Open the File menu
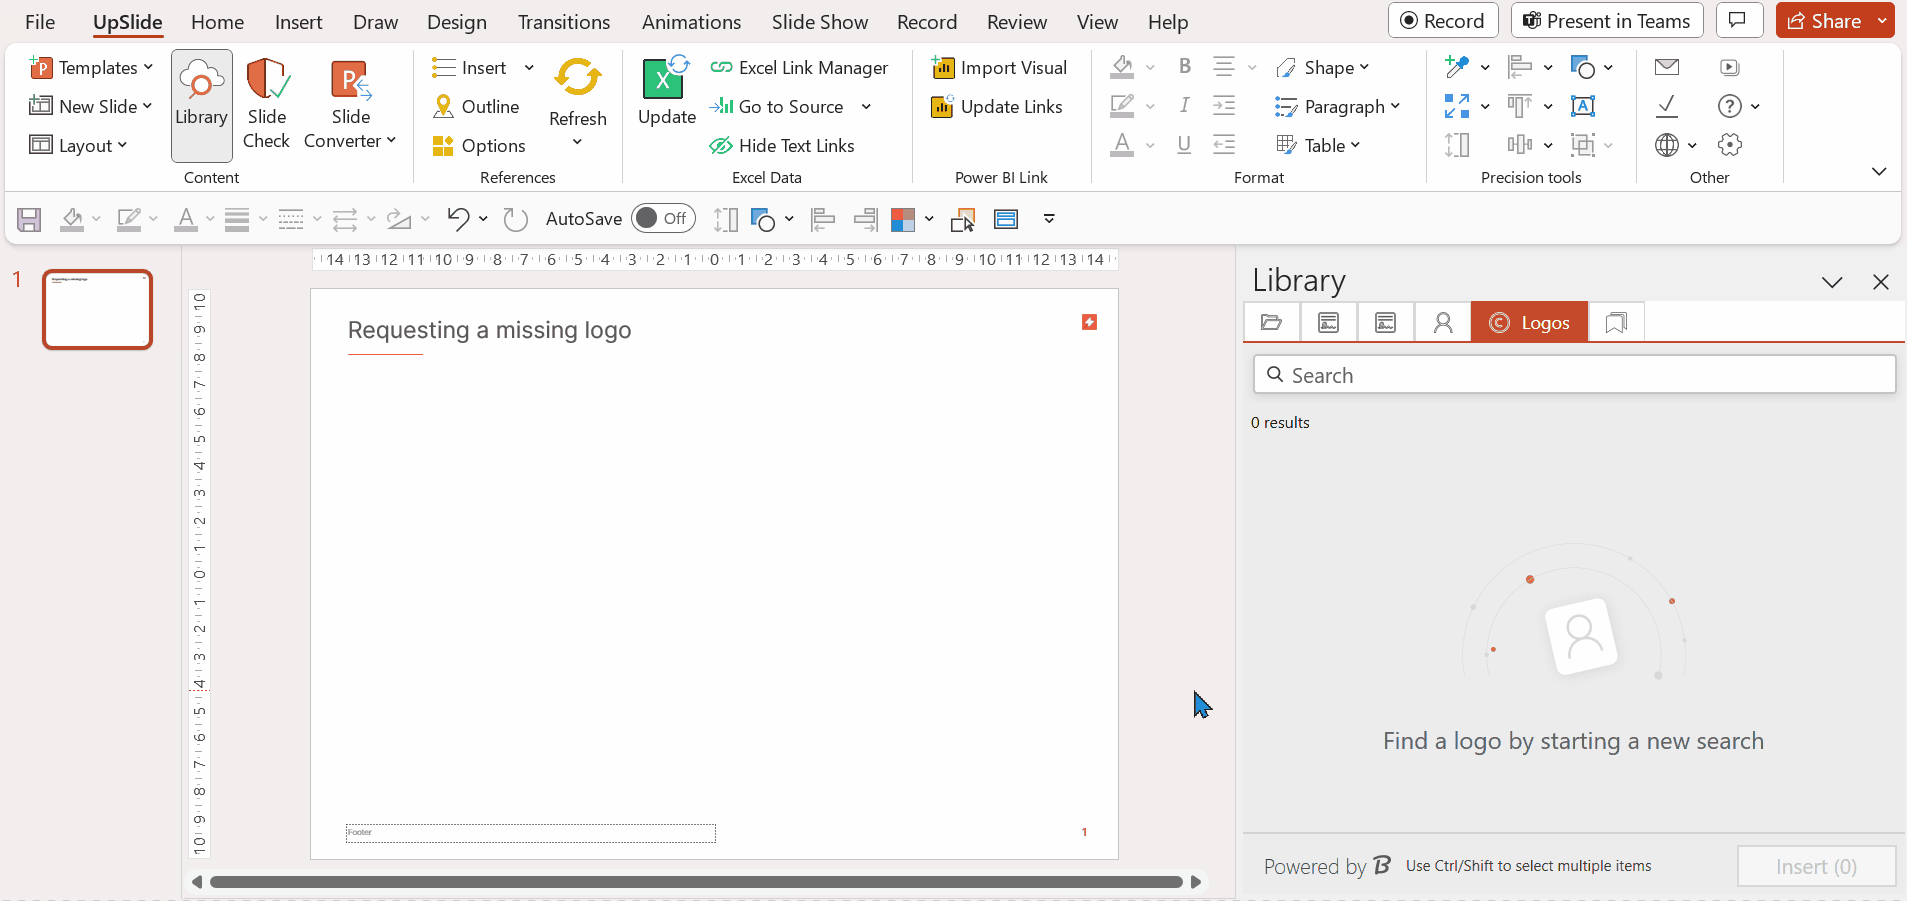 pos(40,22)
